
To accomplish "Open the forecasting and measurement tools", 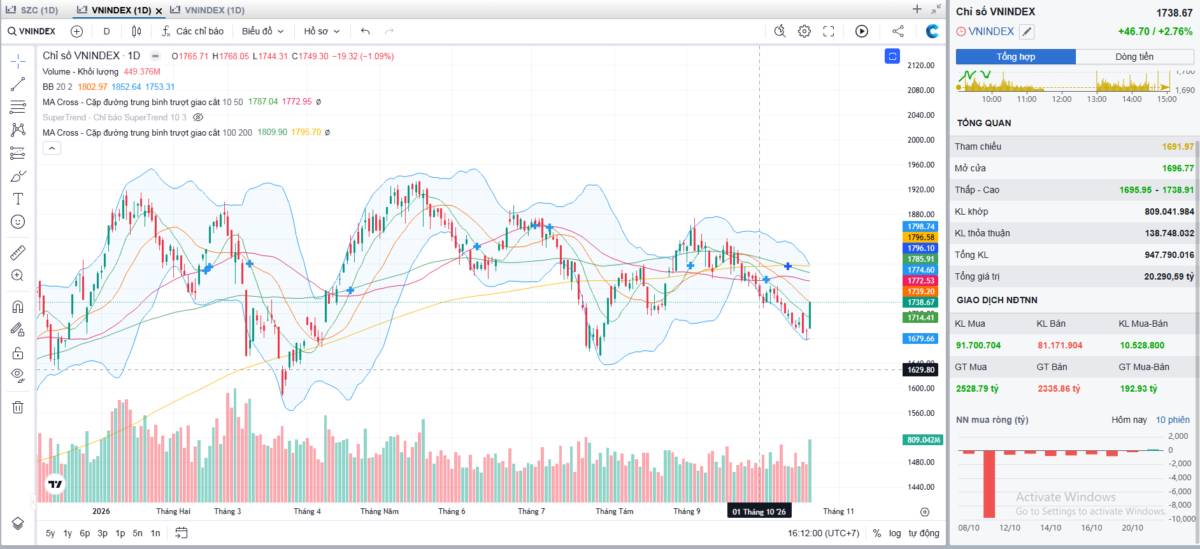I will [18, 153].
